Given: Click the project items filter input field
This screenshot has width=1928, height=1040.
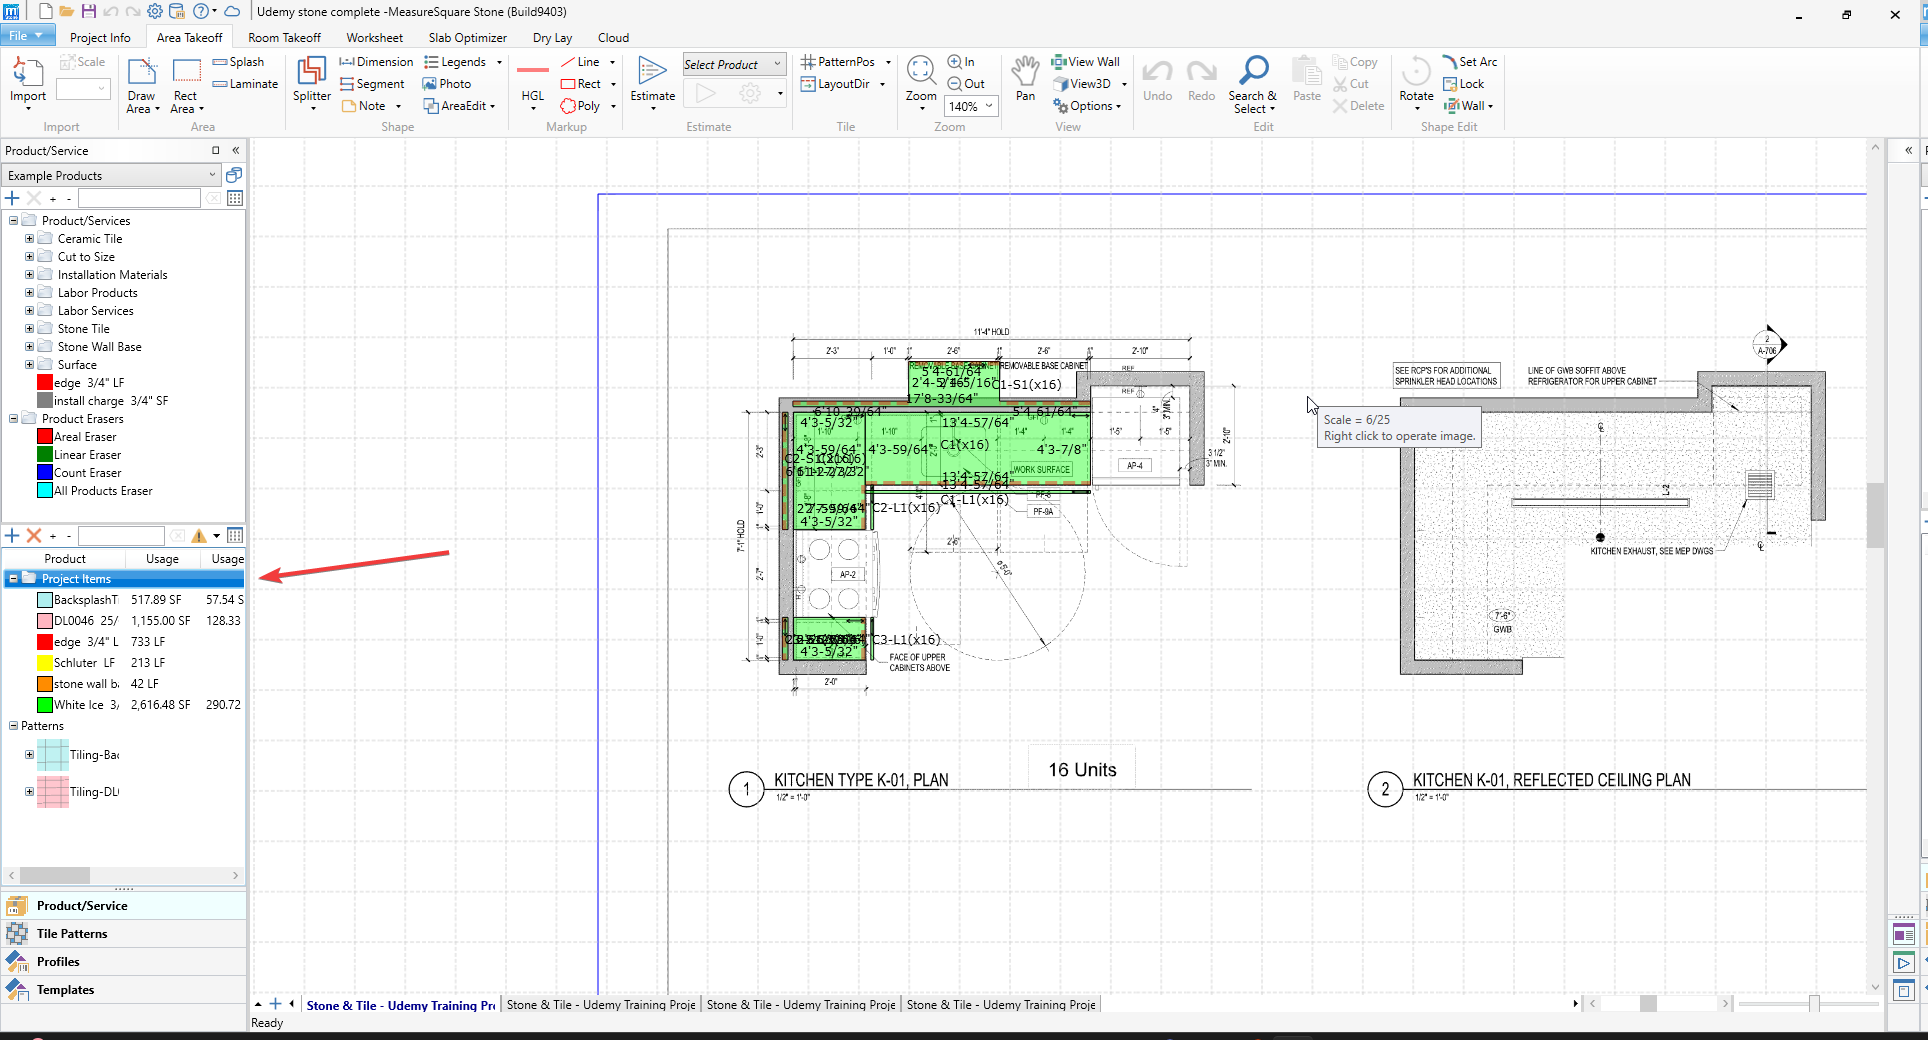Looking at the screenshot, I should point(121,536).
